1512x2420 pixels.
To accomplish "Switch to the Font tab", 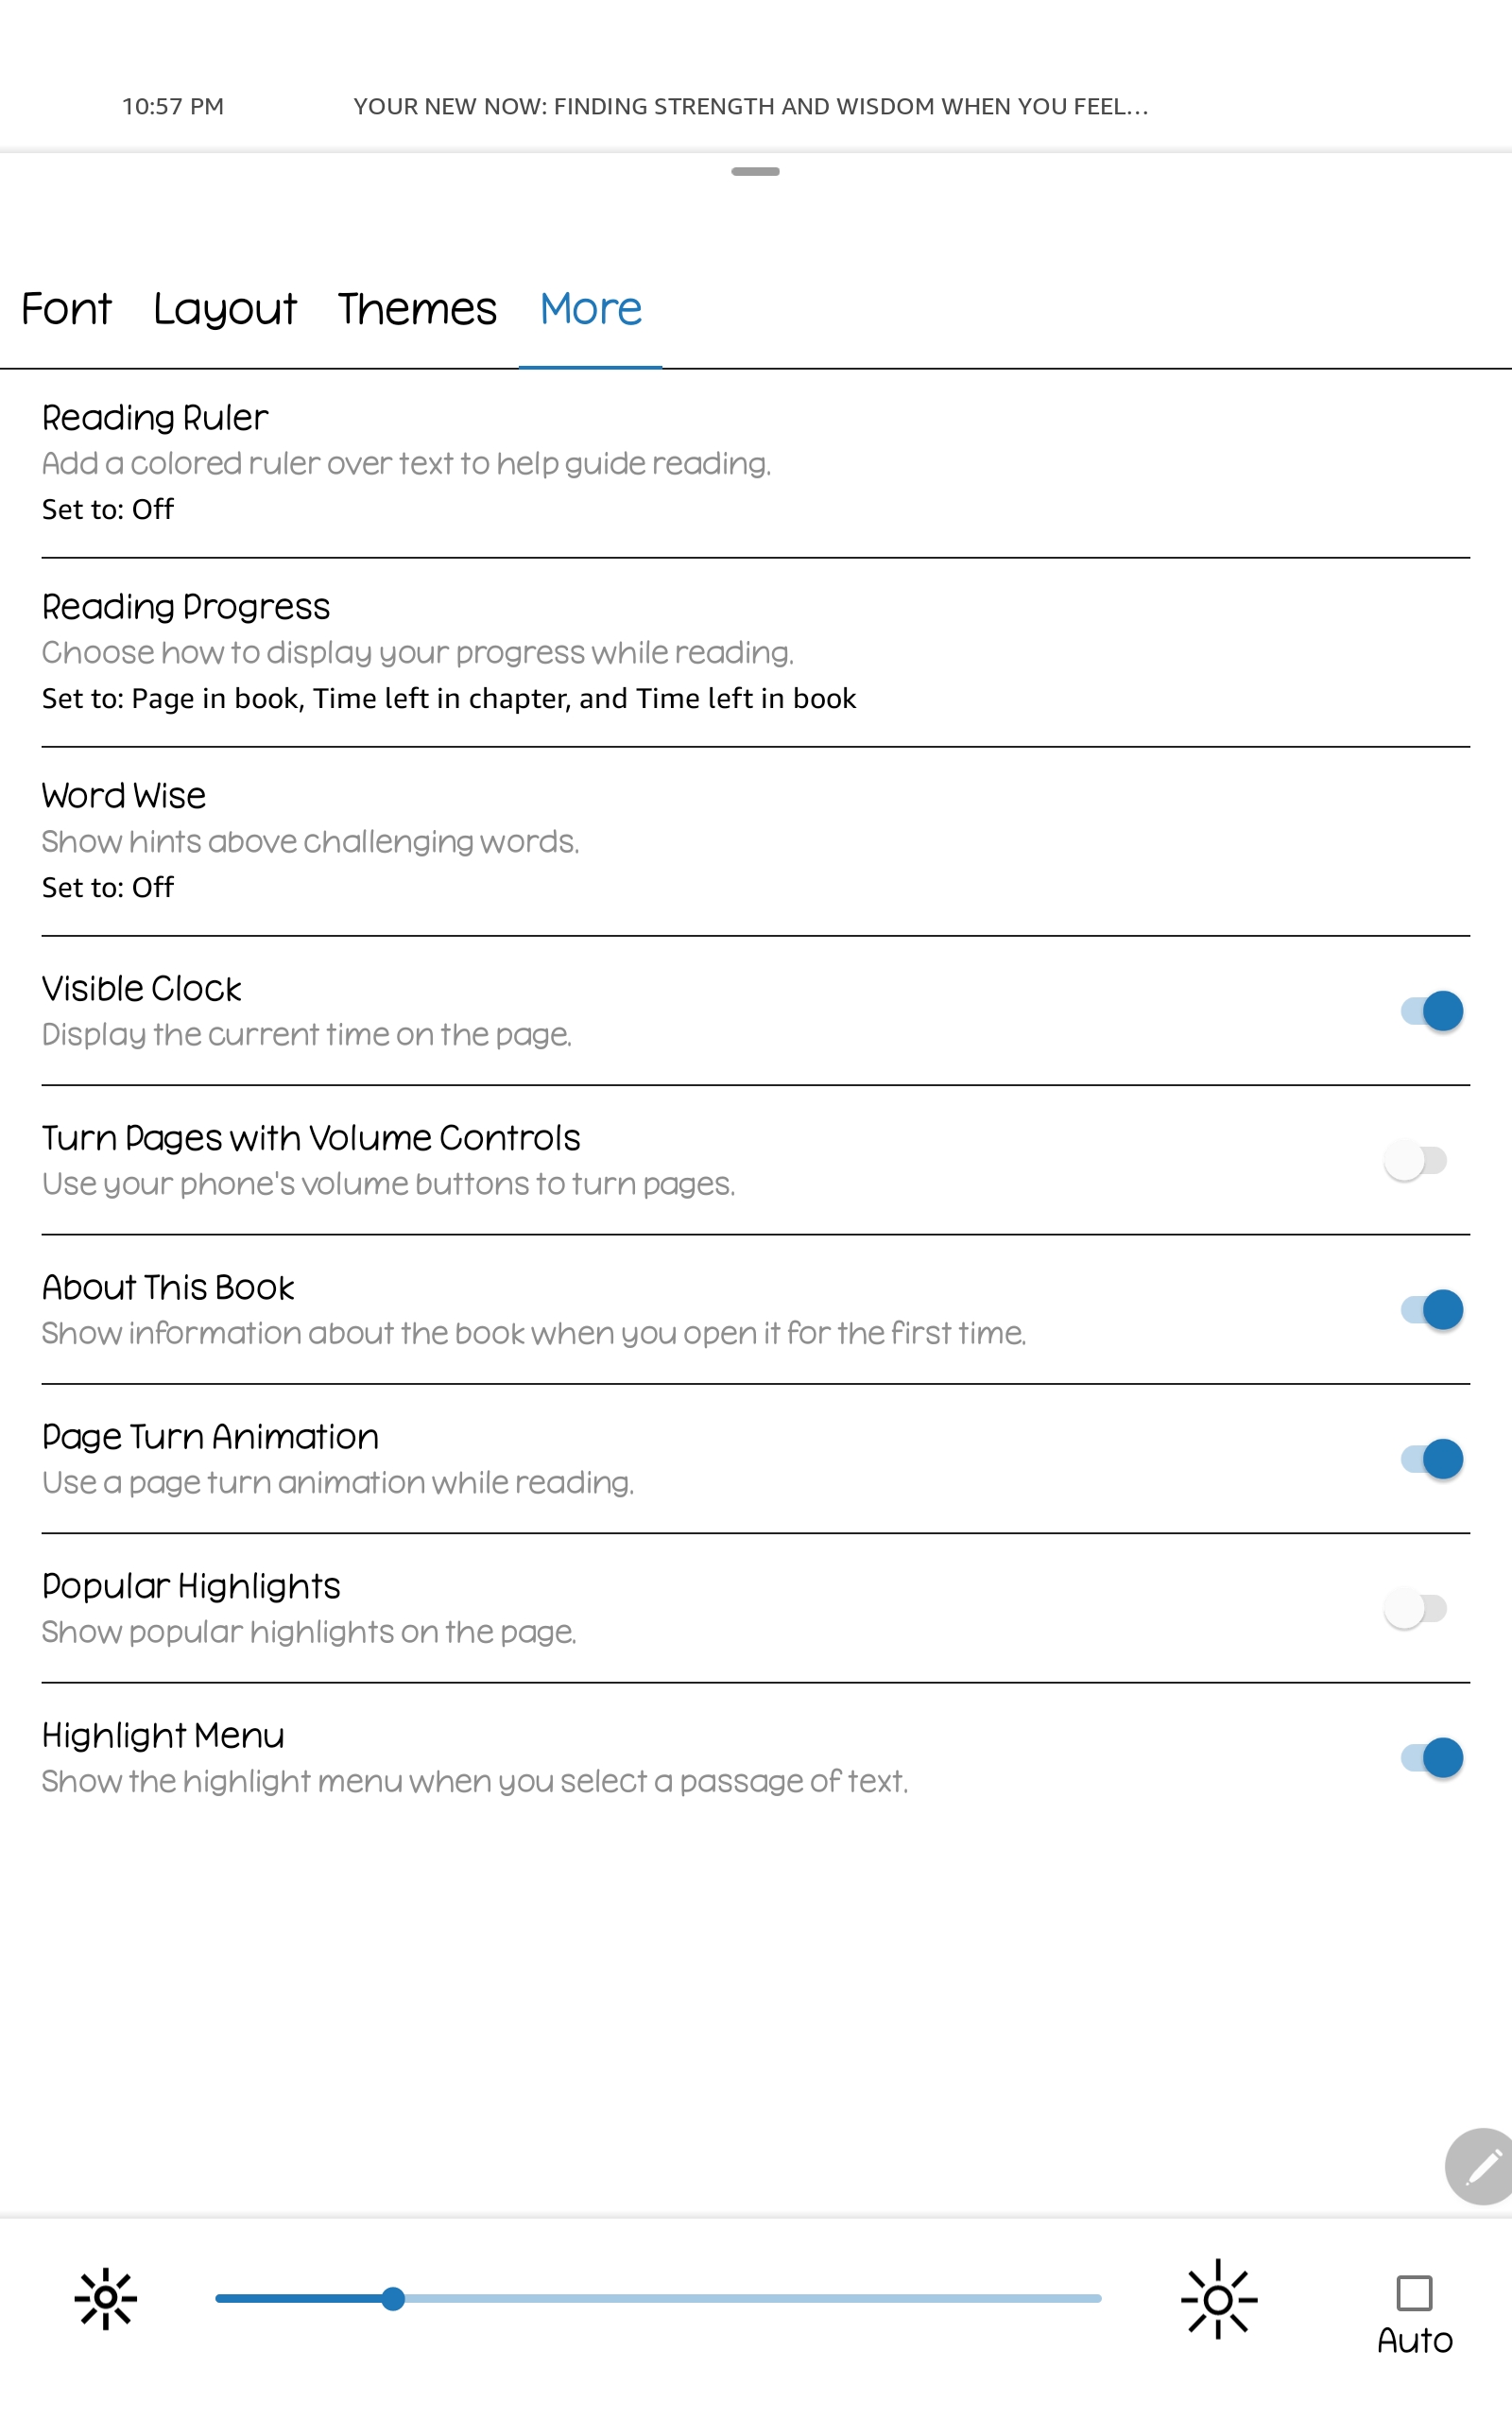I will coord(68,309).
